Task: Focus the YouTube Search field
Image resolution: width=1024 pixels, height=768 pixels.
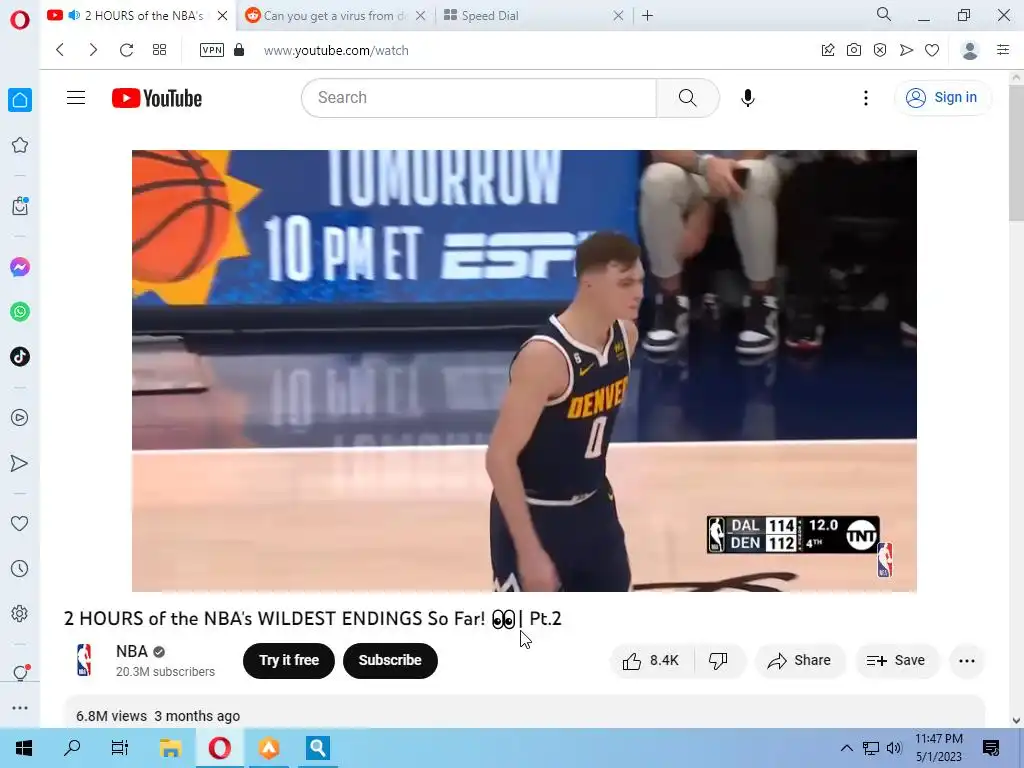Action: tap(479, 98)
